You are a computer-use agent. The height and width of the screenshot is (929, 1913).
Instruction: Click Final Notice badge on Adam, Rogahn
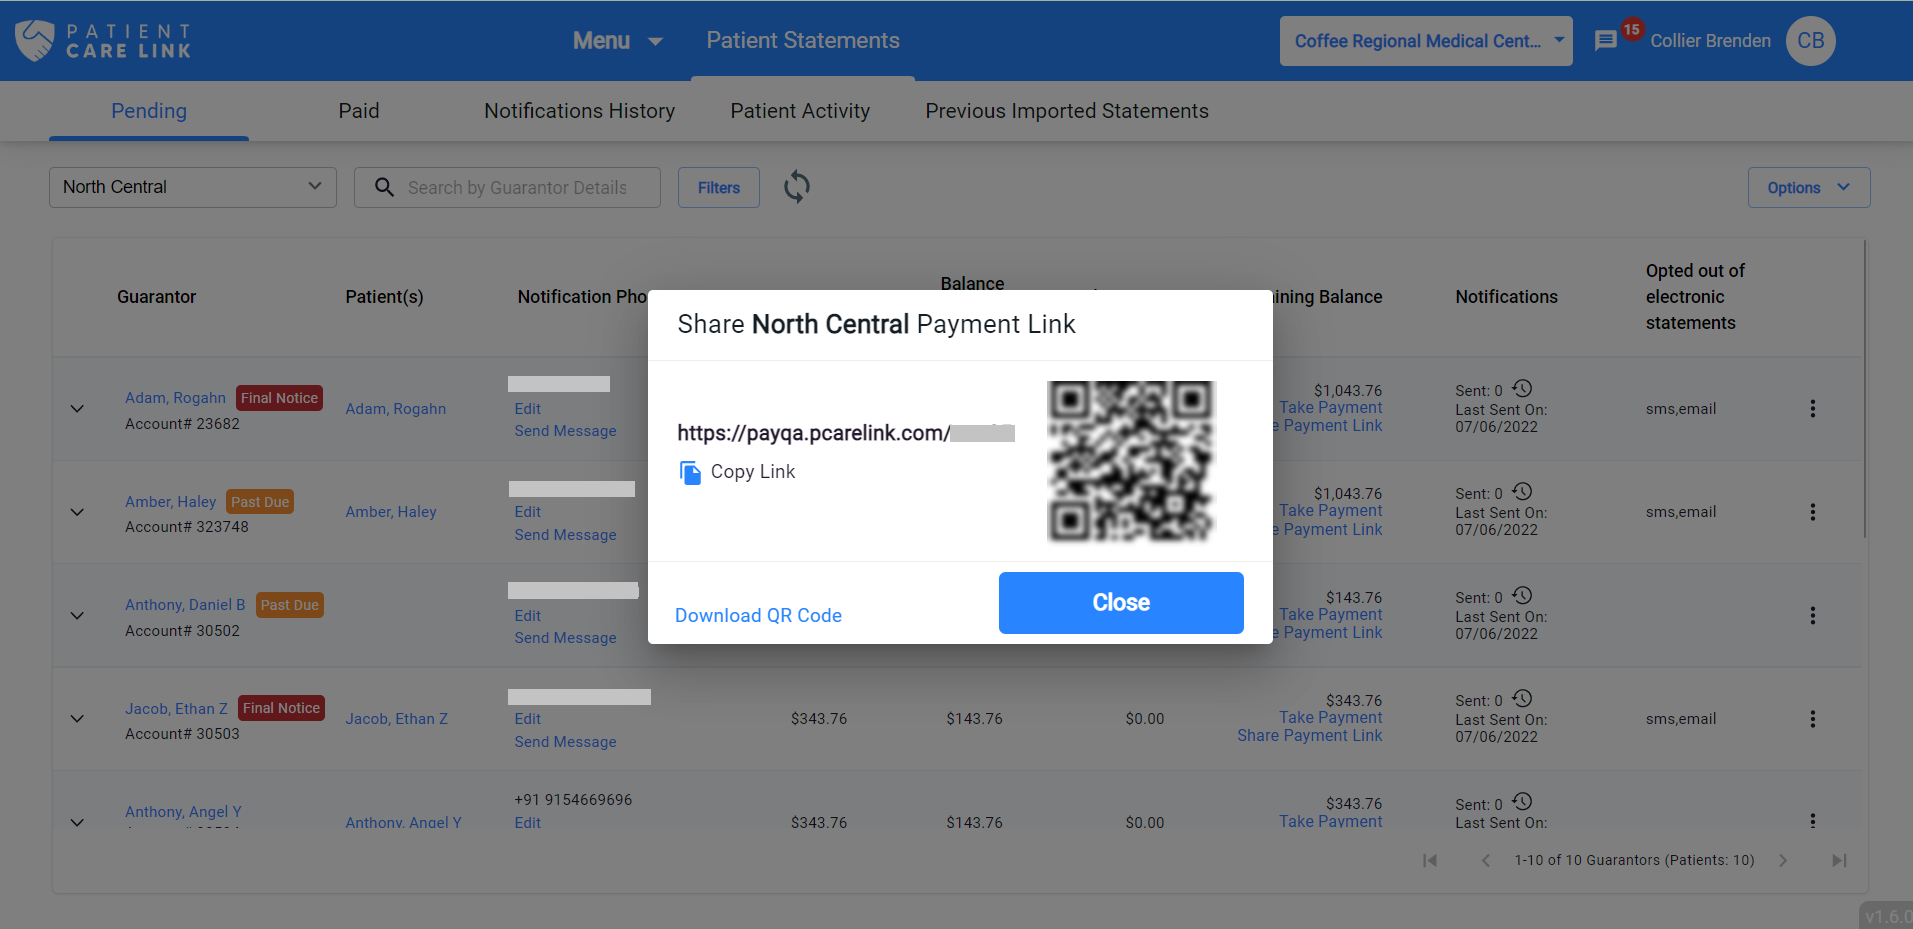279,398
